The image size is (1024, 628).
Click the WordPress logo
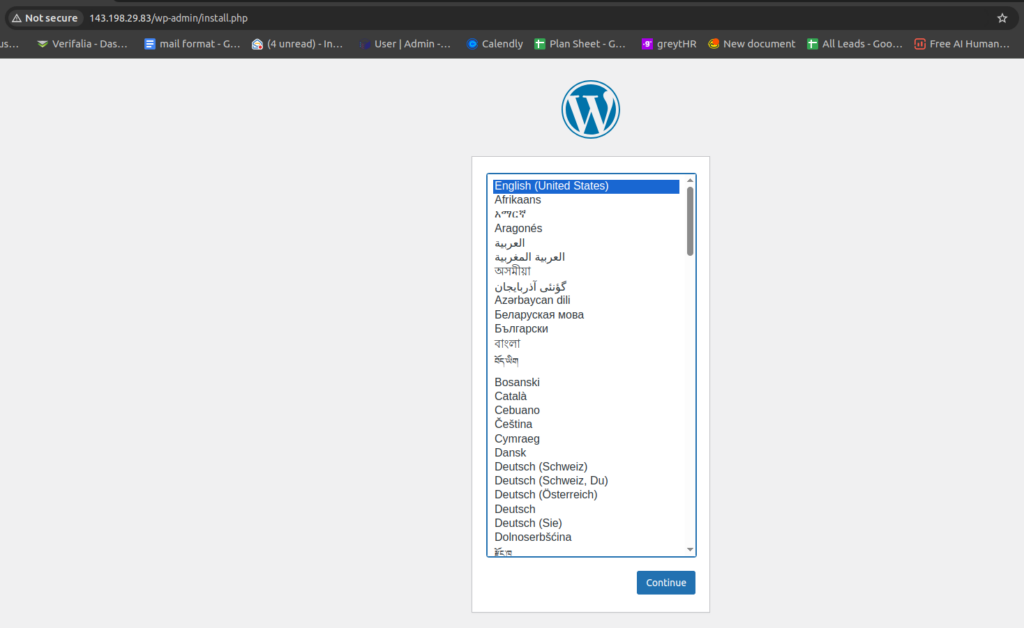[x=590, y=109]
